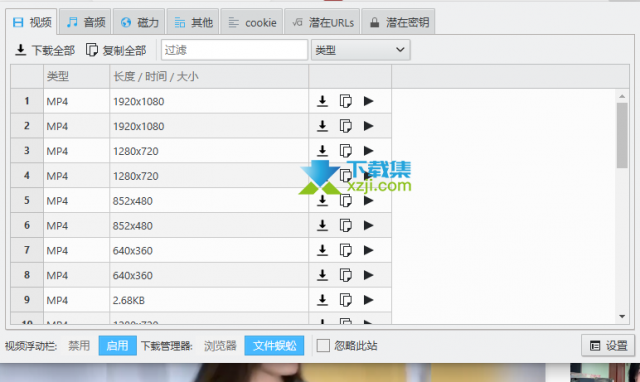Download the row 2 1920x1080 MP4
Image resolution: width=640 pixels, height=382 pixels.
(x=322, y=126)
